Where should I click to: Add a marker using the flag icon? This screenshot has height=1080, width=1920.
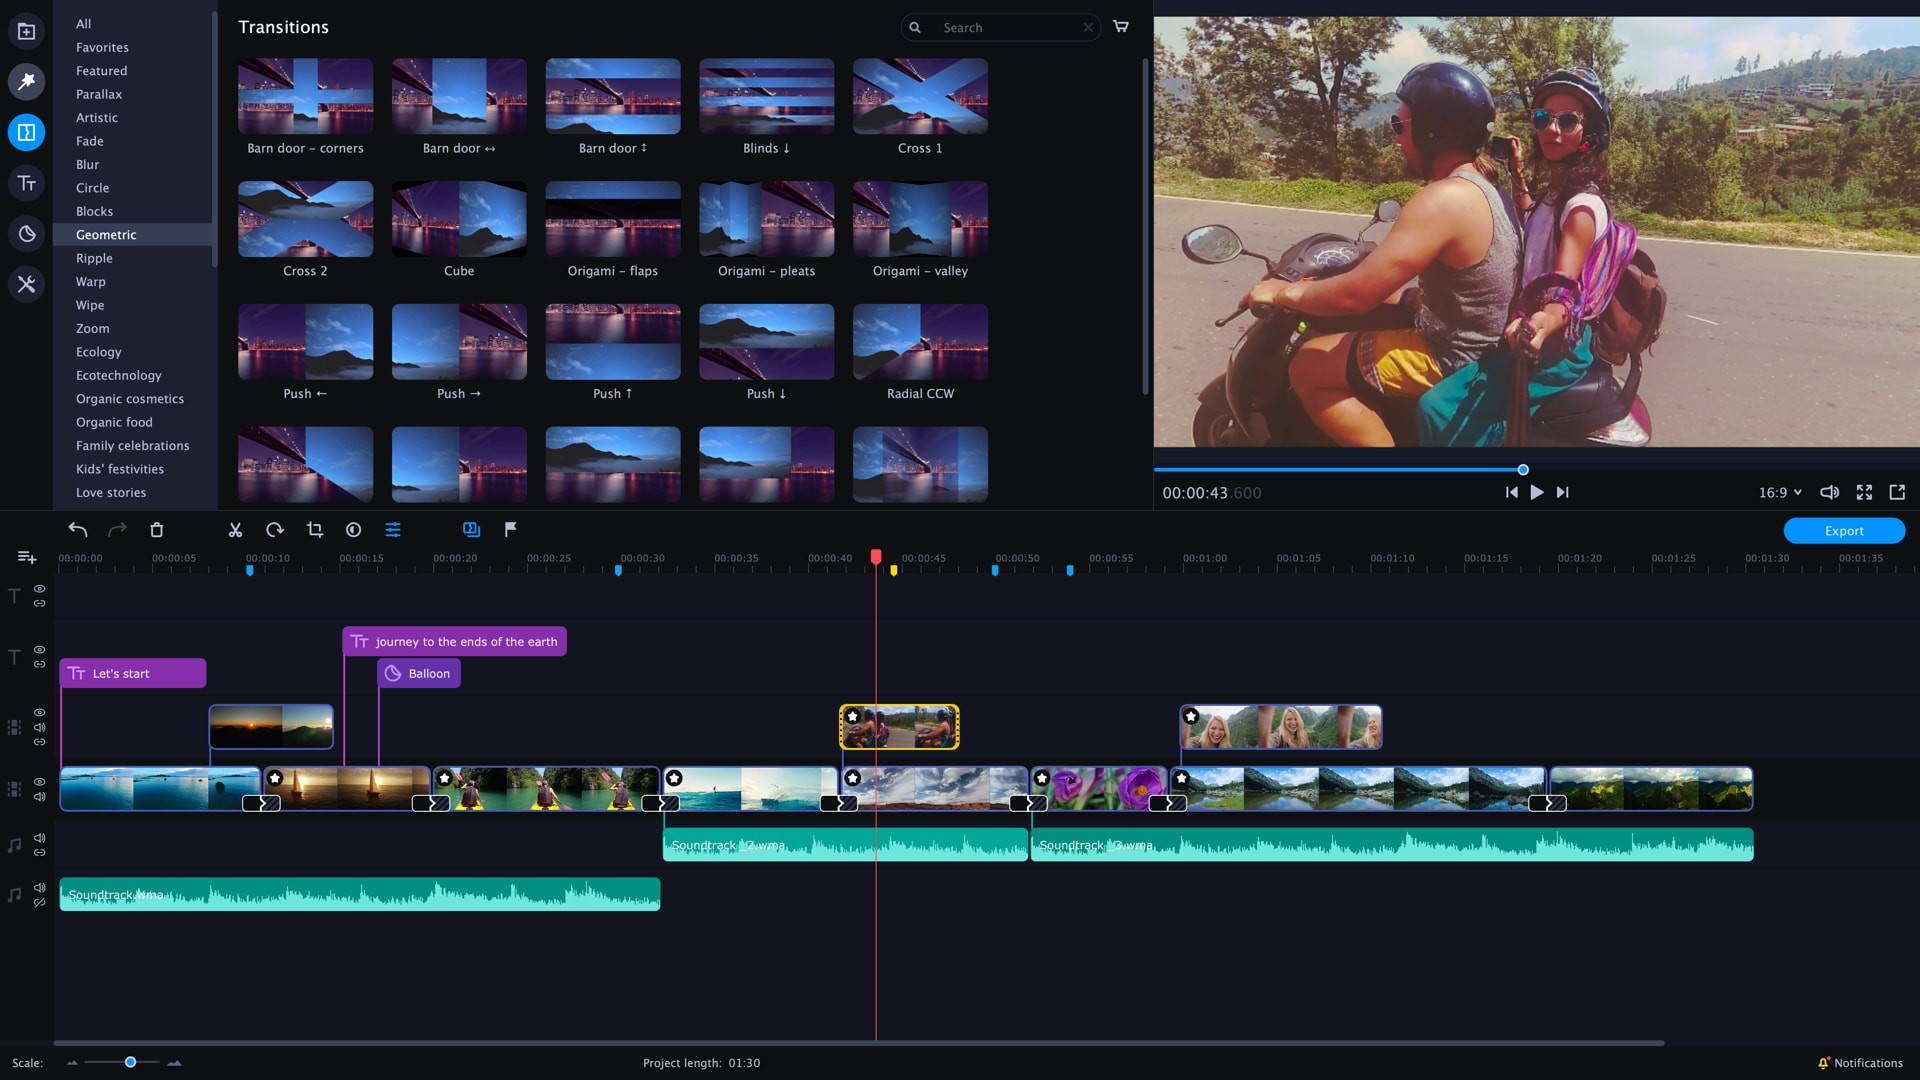tap(510, 530)
